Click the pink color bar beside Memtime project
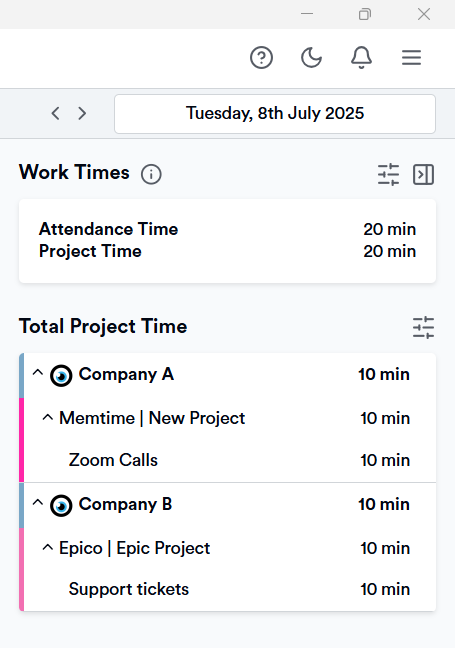Screen dimensions: 455x648 [21, 440]
